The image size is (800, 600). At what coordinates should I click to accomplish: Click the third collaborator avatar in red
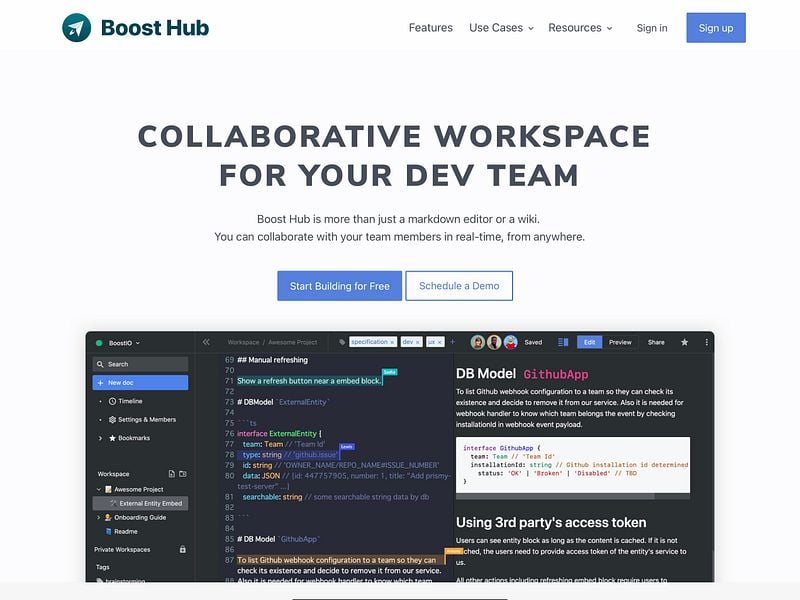point(511,342)
